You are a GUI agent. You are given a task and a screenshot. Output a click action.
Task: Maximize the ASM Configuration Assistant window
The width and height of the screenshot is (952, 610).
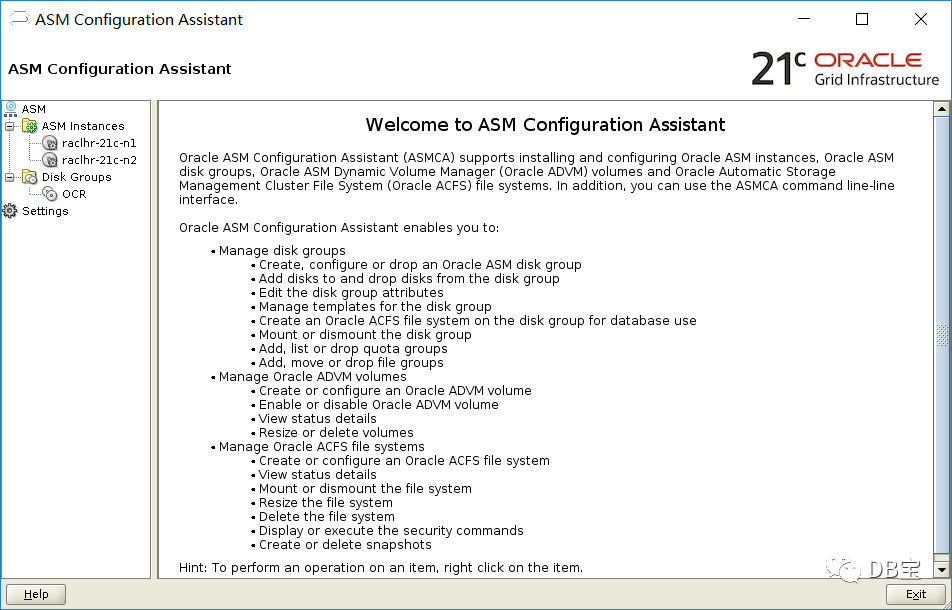(862, 19)
